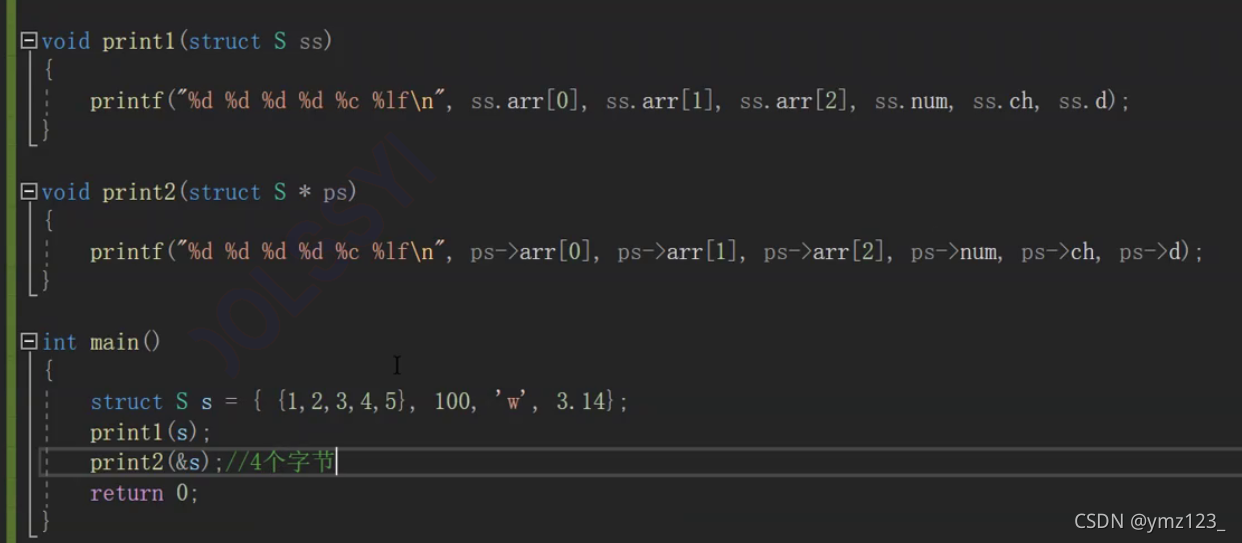Viewport: 1242px width, 543px height.
Task: Click the value 100 in struct initializer
Action: [452, 402]
